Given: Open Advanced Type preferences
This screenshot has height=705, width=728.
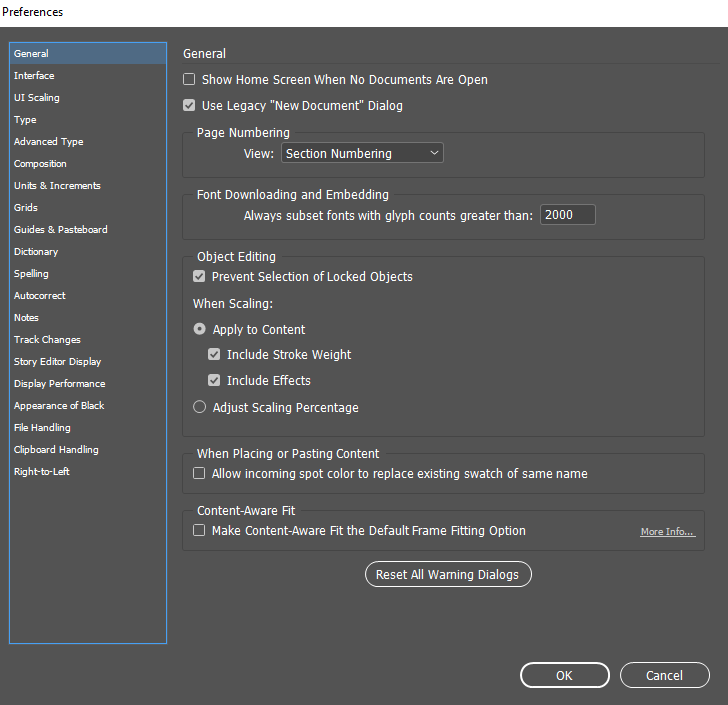Looking at the screenshot, I should click(88, 142).
